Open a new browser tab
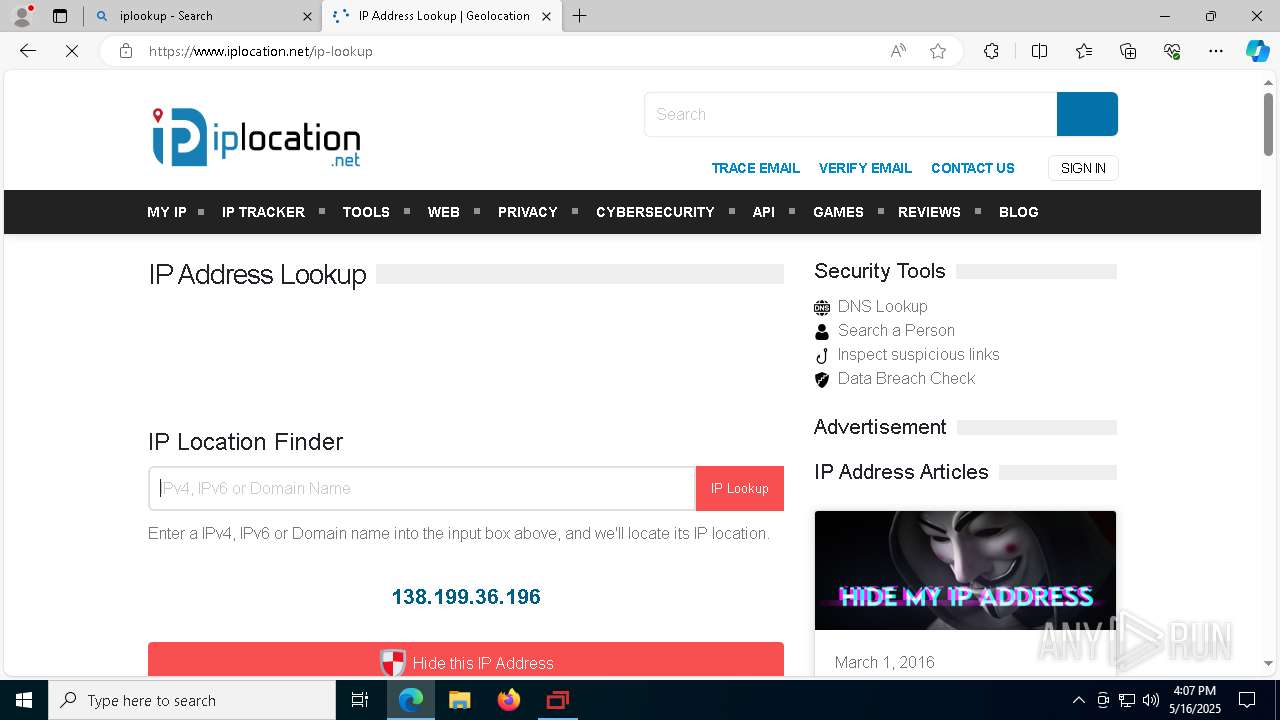Image resolution: width=1280 pixels, height=720 pixels. pyautogui.click(x=580, y=16)
